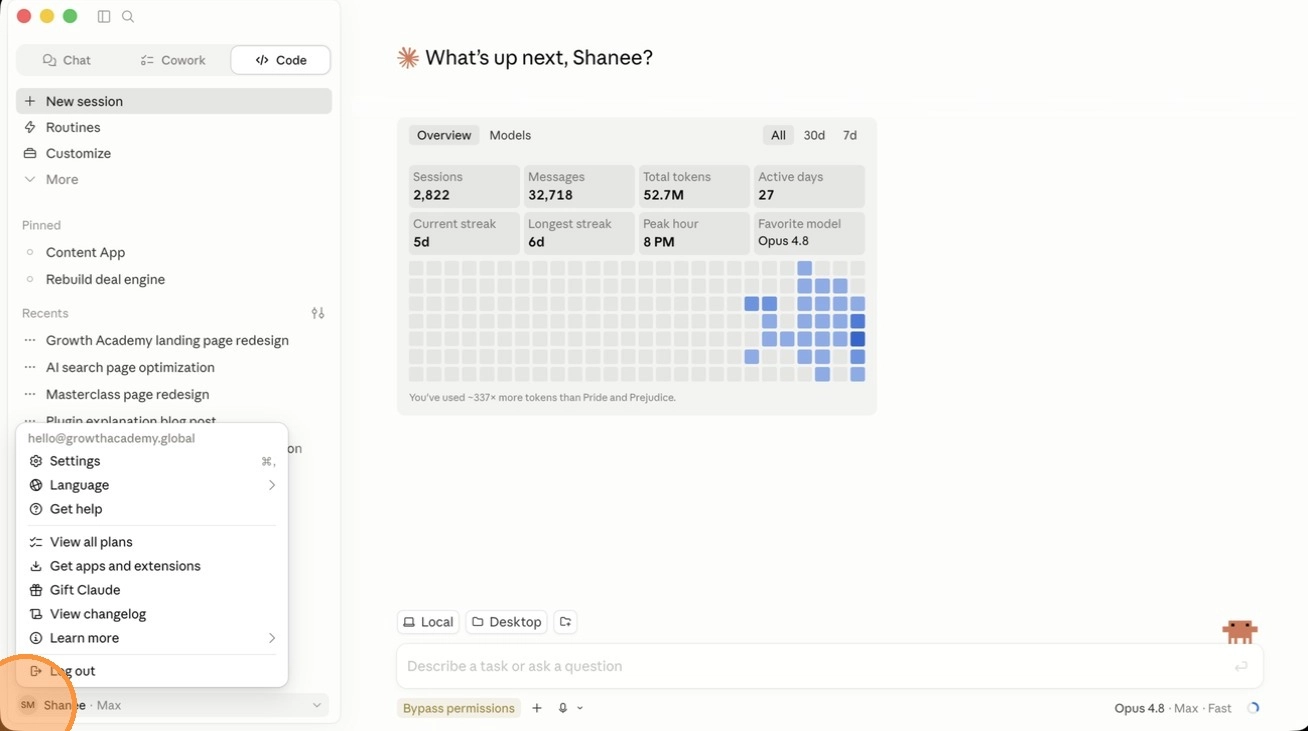Open View changelog entry

tap(152, 614)
